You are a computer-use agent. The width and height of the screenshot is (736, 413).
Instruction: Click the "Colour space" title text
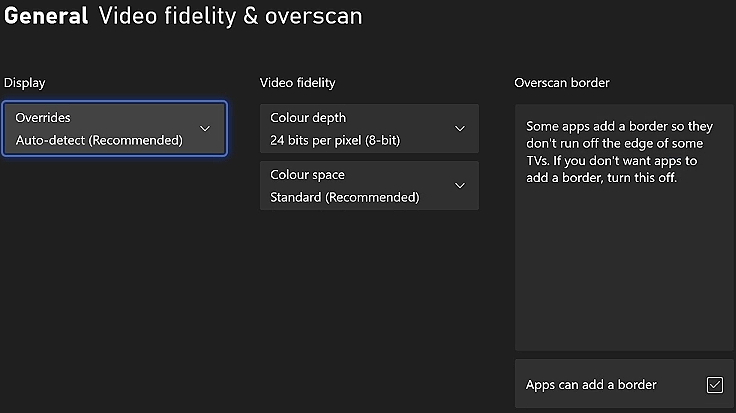(x=308, y=175)
